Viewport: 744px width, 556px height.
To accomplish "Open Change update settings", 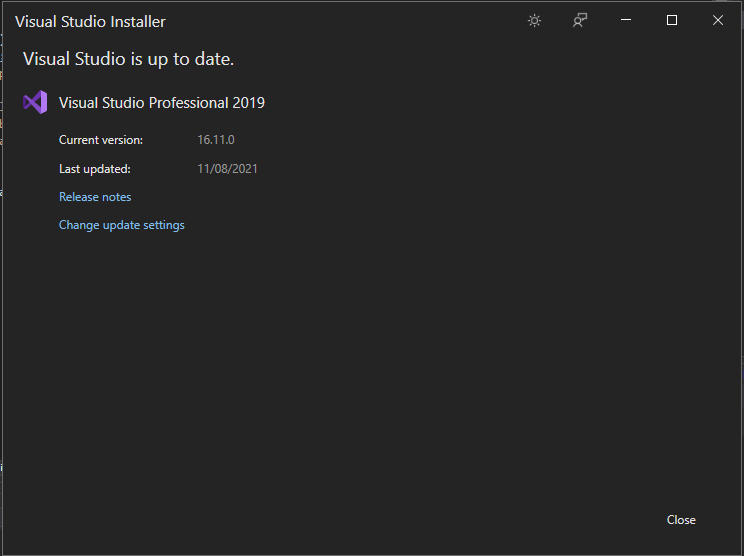I will pyautogui.click(x=121, y=225).
